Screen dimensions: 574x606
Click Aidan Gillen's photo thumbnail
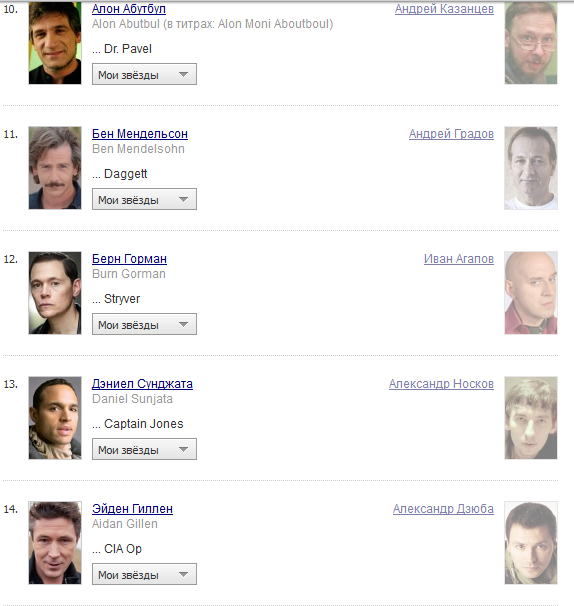coord(55,543)
